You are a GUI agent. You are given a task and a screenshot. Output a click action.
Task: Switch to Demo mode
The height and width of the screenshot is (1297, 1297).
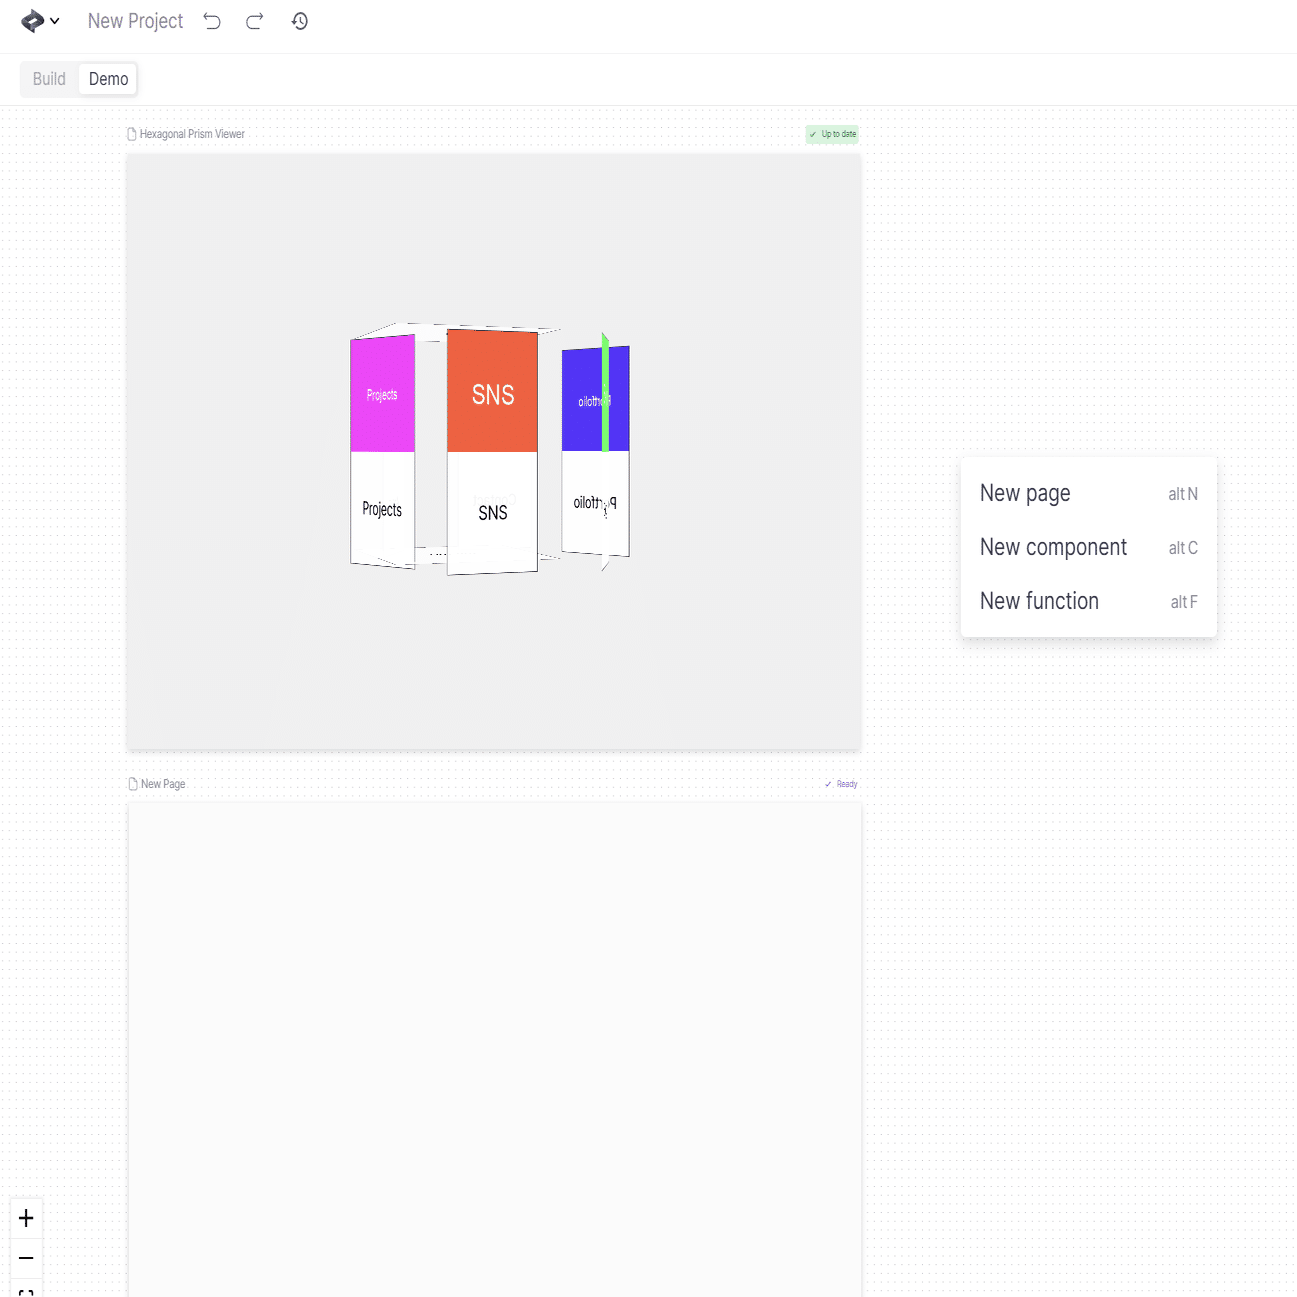point(107,78)
